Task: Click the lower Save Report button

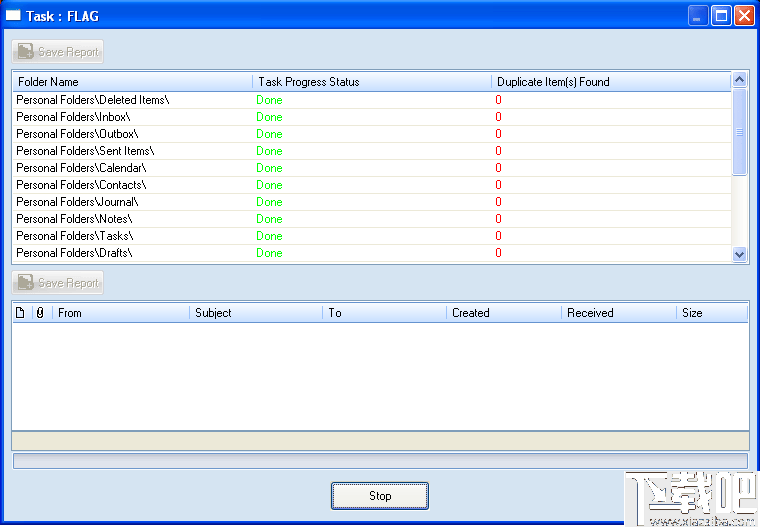Action: point(58,283)
